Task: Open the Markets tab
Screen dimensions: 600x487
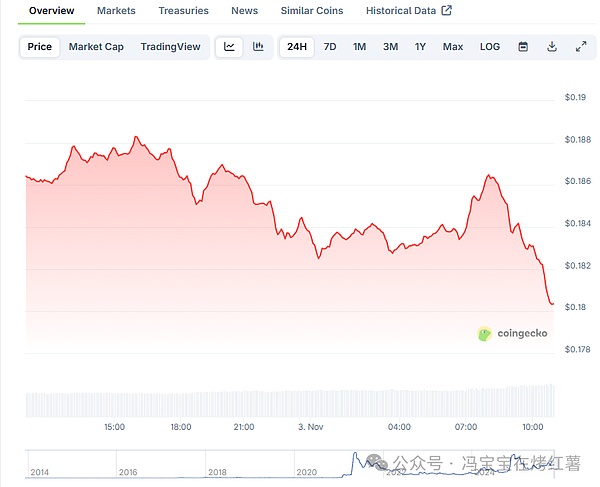Action: tap(116, 11)
